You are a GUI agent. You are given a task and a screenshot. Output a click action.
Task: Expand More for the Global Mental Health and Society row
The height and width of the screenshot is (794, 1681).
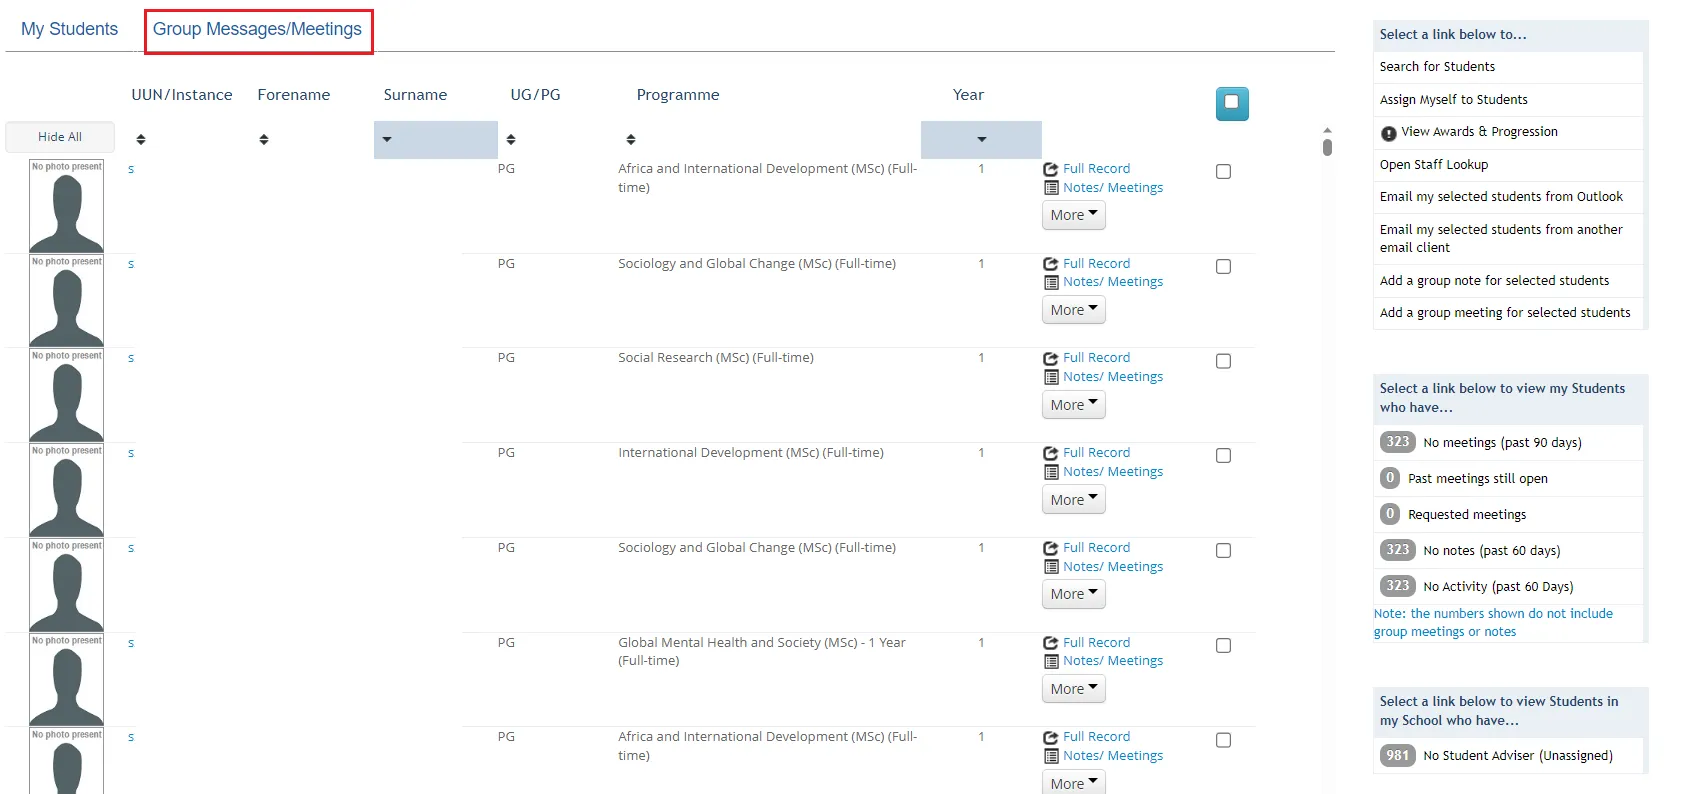tap(1074, 689)
